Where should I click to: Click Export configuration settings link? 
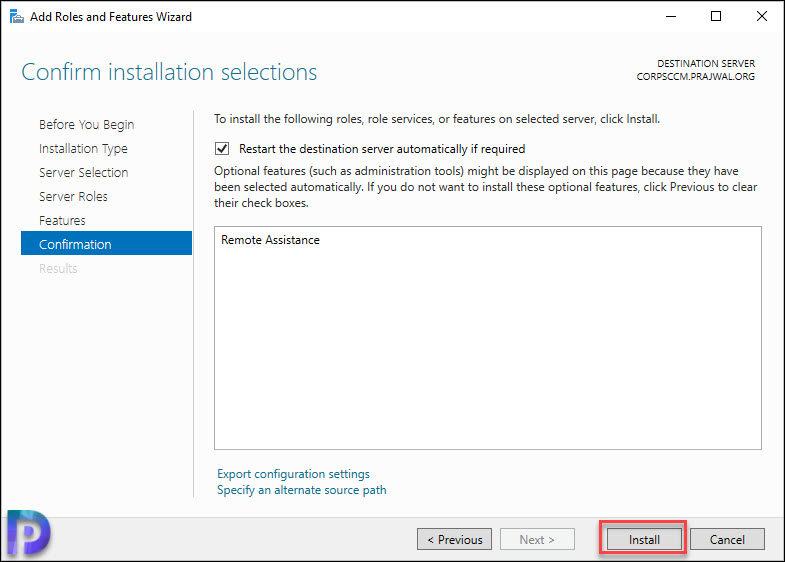pos(293,474)
